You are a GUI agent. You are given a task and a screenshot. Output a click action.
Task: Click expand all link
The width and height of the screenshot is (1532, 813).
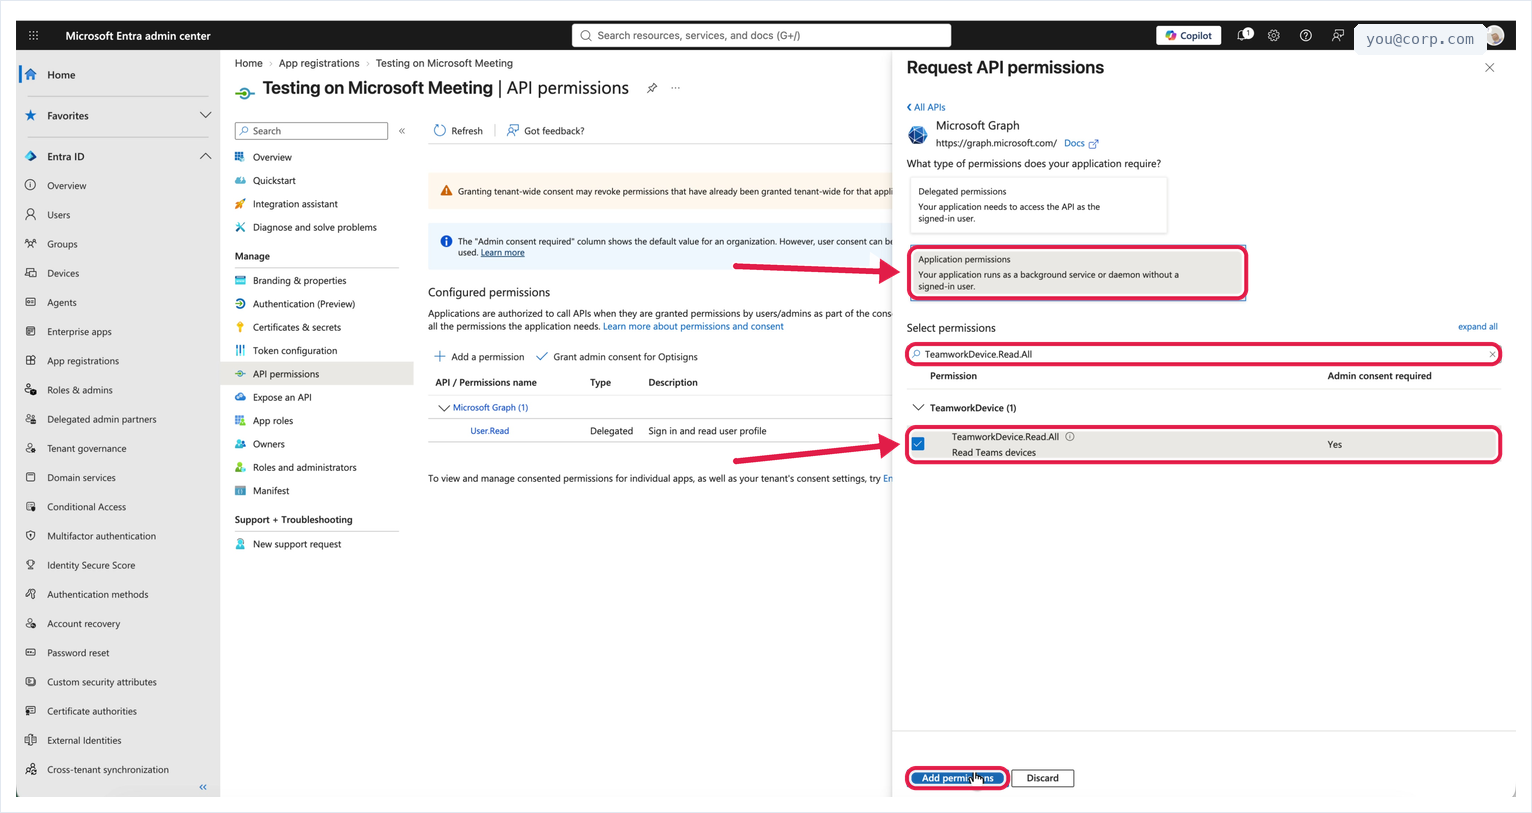[x=1477, y=327]
